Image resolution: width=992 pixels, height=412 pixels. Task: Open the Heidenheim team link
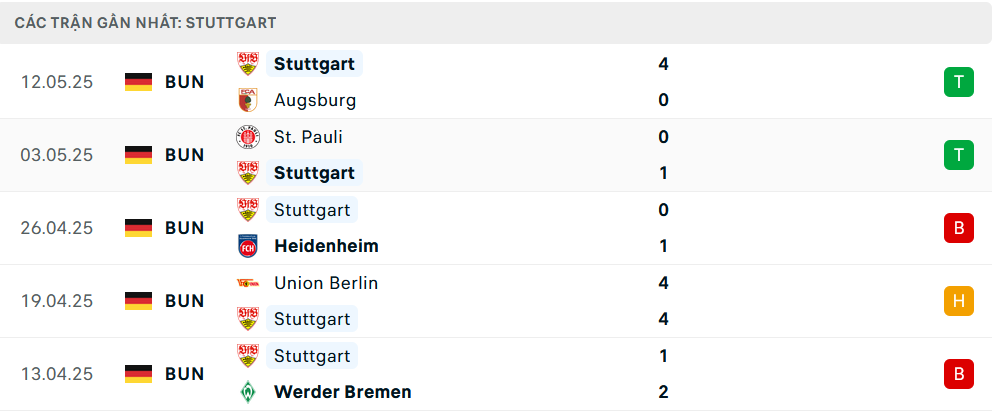click(x=326, y=246)
